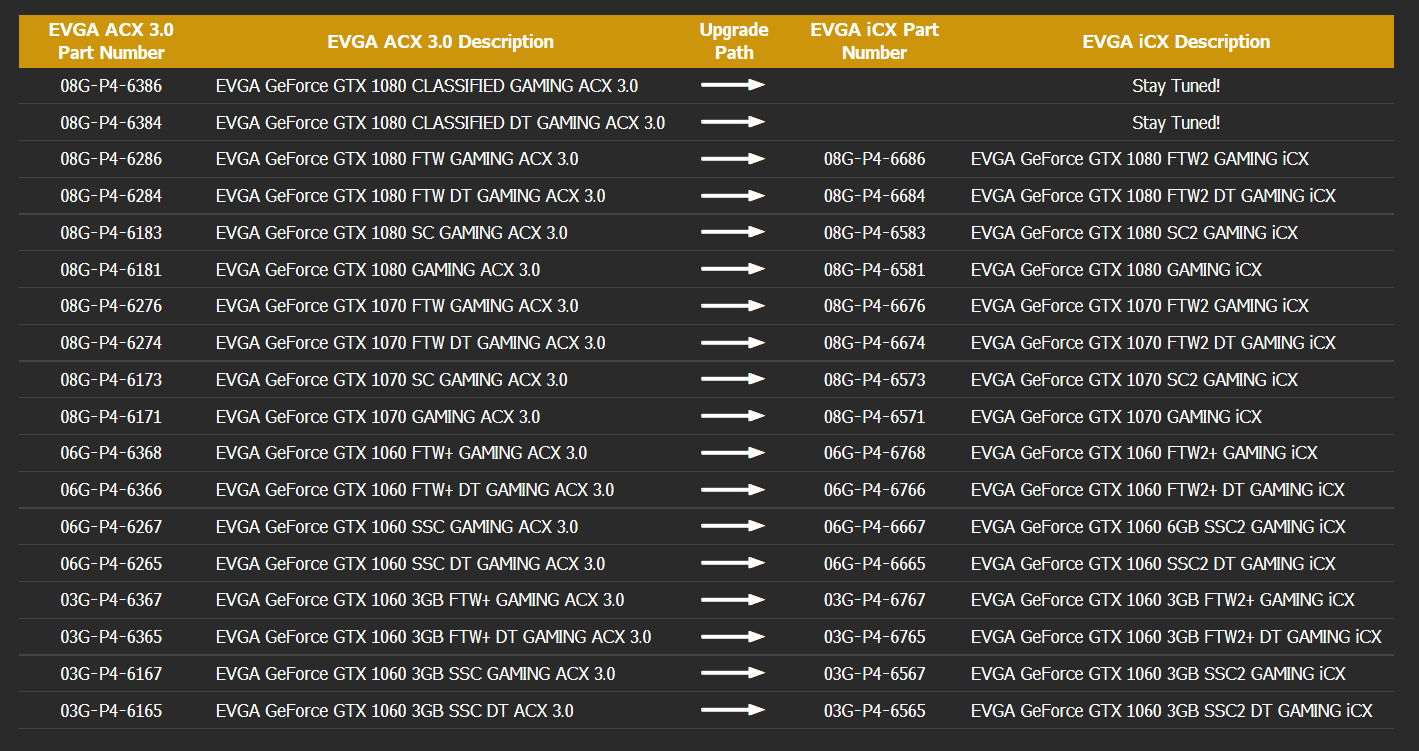Click the upgrade arrow in the 06G-P4-6366 row

tap(733, 490)
